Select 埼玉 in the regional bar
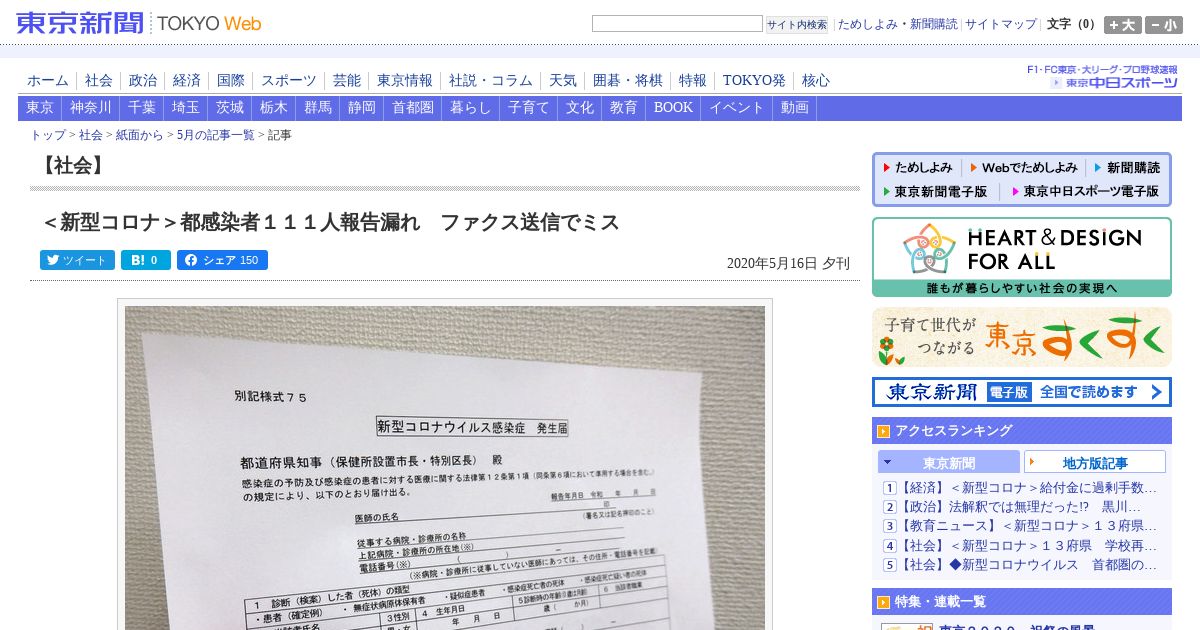This screenshot has width=1200, height=630. (186, 108)
